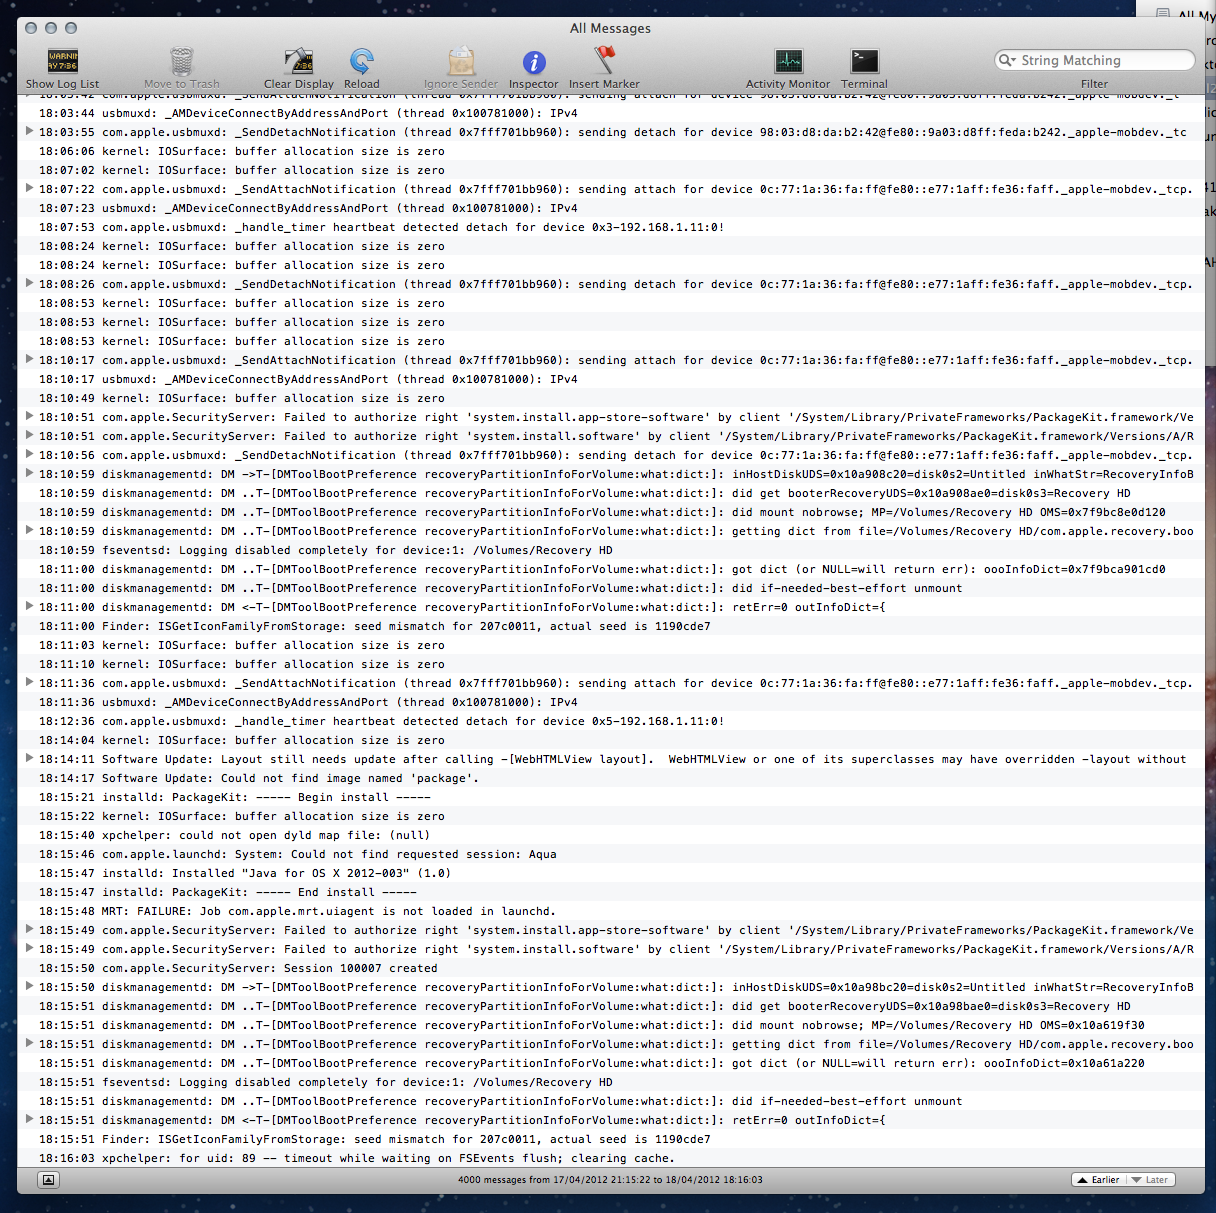
Task: Expand 18:15:50 diskmanagementd inHostDiskUDS entry
Action: 29,986
